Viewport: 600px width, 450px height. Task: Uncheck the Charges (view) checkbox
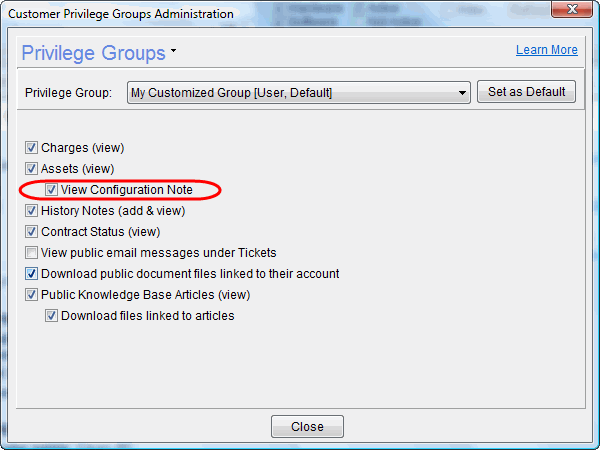[32, 148]
